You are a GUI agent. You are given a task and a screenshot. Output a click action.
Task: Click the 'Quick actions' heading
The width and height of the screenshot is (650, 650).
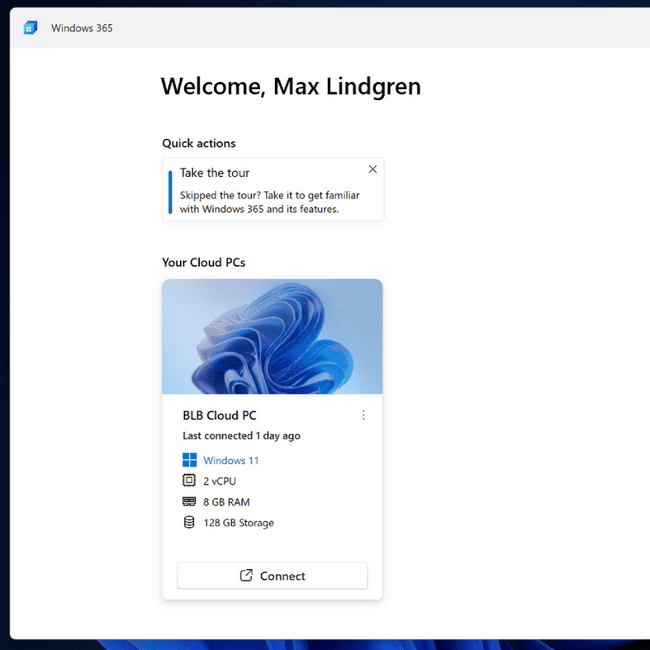click(199, 143)
